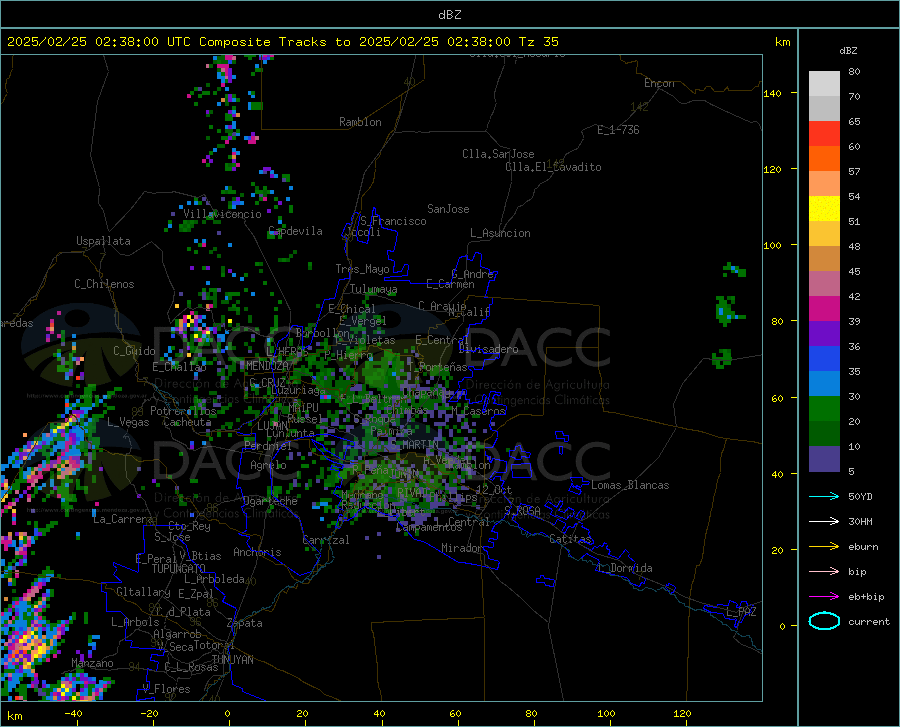The width and height of the screenshot is (900, 727).
Task: Click the Ramblon label near top
Action: click(x=360, y=122)
